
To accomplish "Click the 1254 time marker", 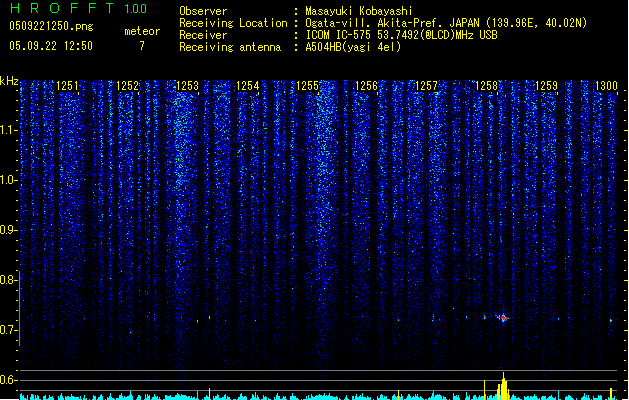I will [x=248, y=86].
